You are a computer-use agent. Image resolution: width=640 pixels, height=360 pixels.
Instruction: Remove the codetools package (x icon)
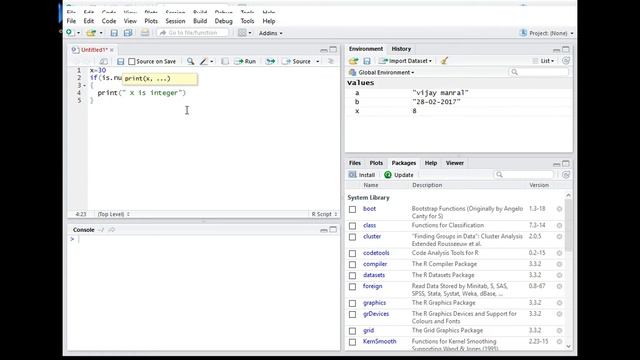point(560,253)
